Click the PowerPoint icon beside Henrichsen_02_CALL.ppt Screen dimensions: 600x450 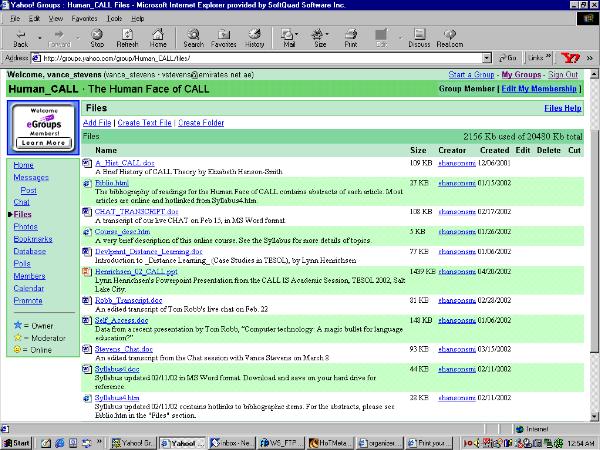point(87,272)
